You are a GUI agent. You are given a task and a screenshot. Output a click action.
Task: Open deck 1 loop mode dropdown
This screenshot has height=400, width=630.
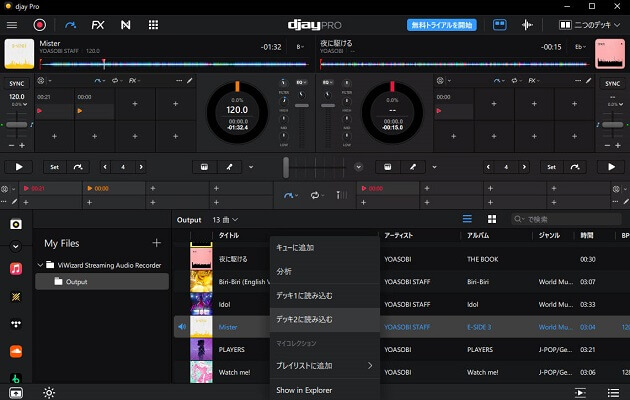click(117, 81)
